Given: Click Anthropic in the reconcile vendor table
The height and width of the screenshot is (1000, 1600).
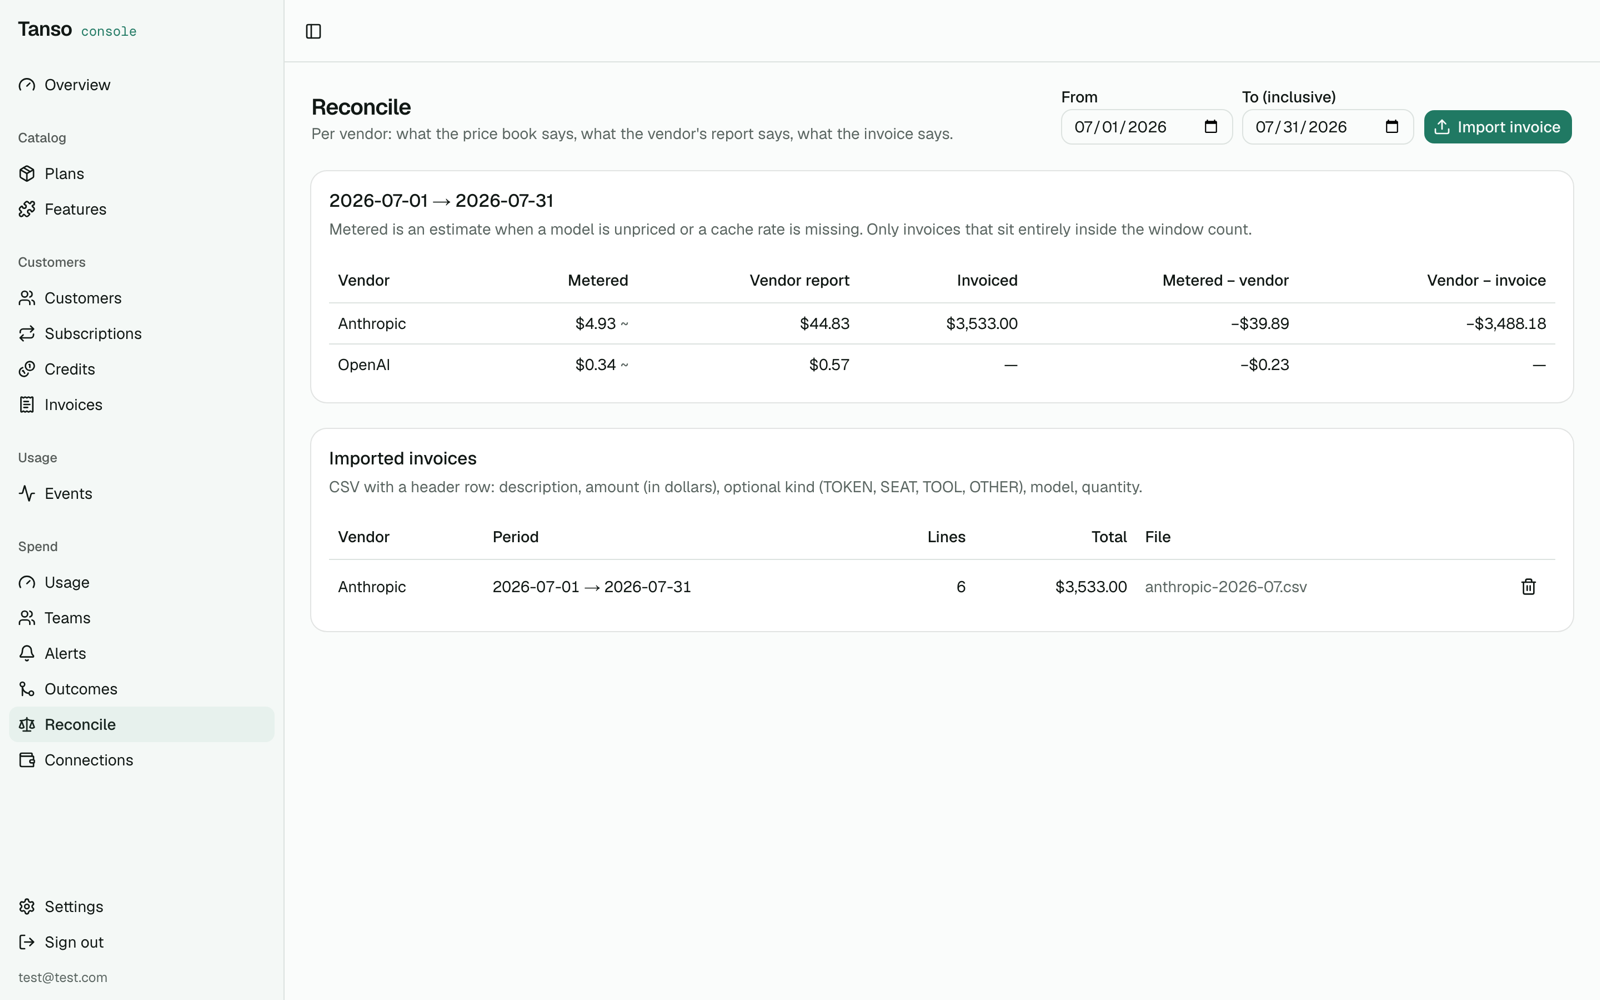Looking at the screenshot, I should 372,324.
